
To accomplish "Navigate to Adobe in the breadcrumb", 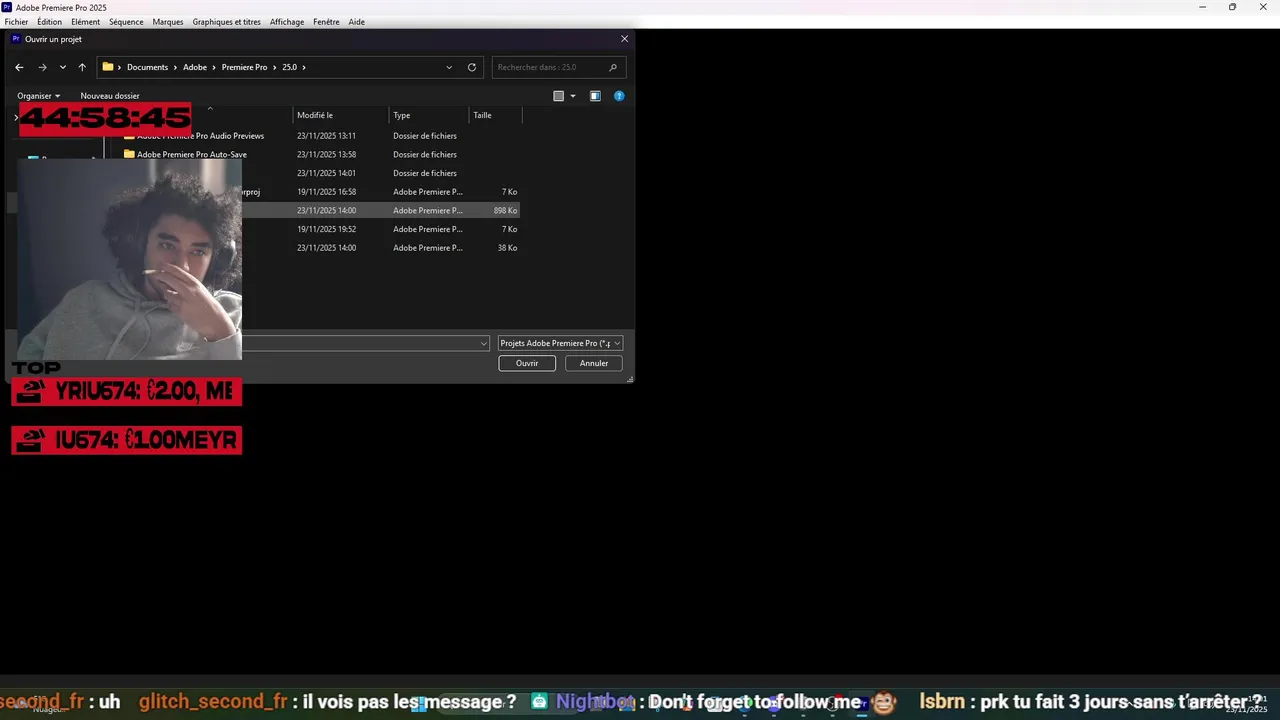I will [x=195, y=67].
